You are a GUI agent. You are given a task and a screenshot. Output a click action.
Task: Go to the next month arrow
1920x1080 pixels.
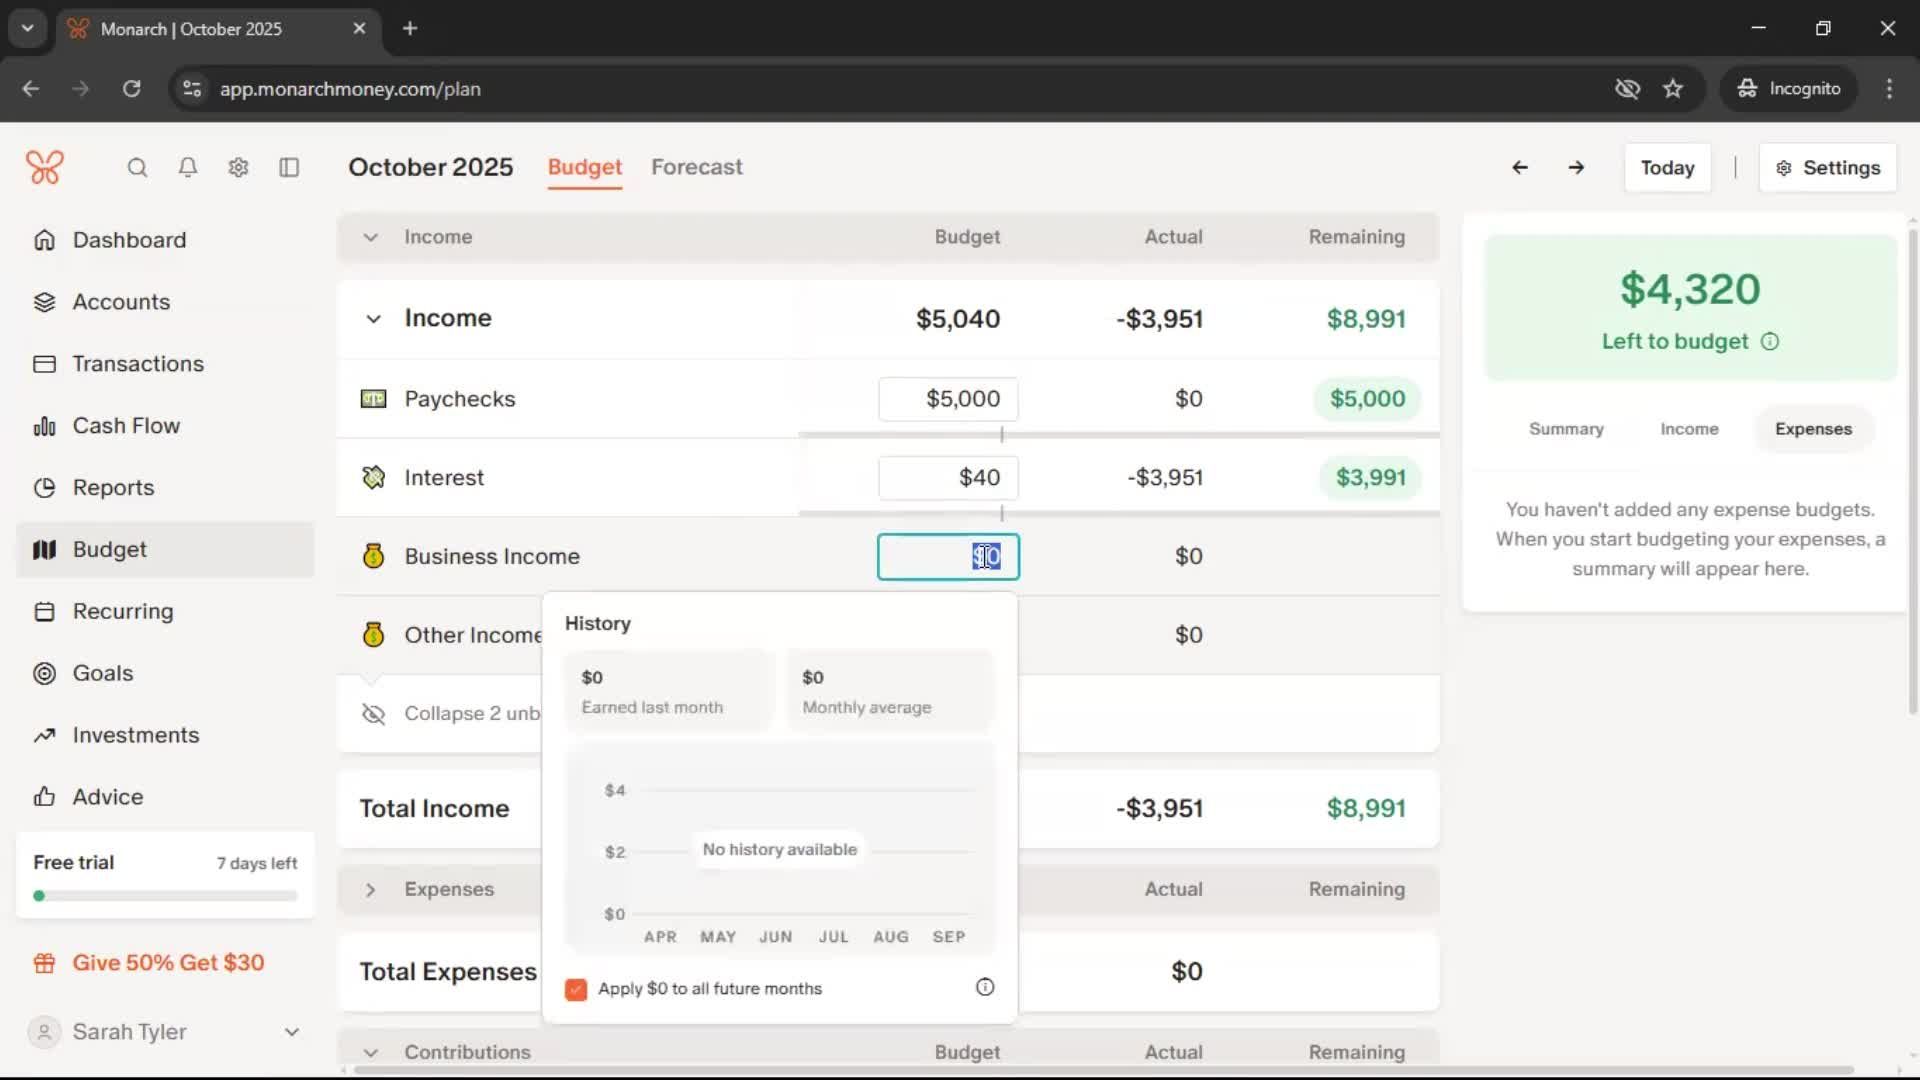pyautogui.click(x=1576, y=168)
